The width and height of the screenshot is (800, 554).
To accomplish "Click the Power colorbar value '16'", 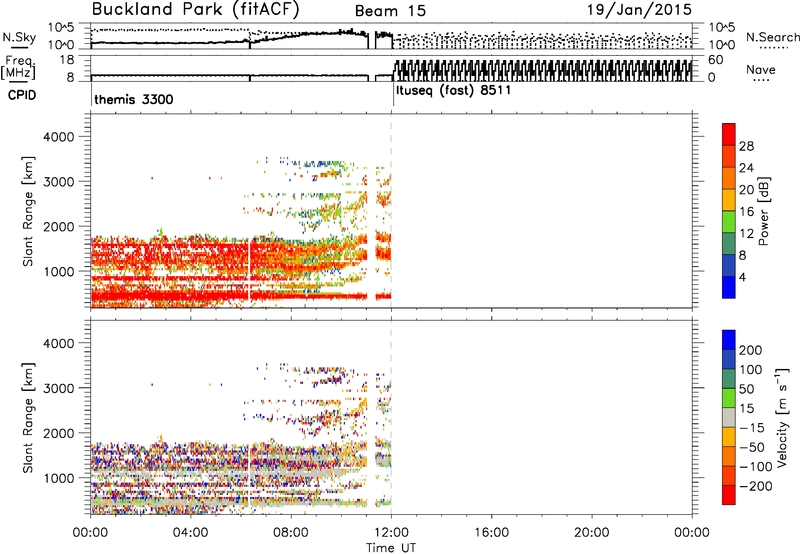I will 746,212.
